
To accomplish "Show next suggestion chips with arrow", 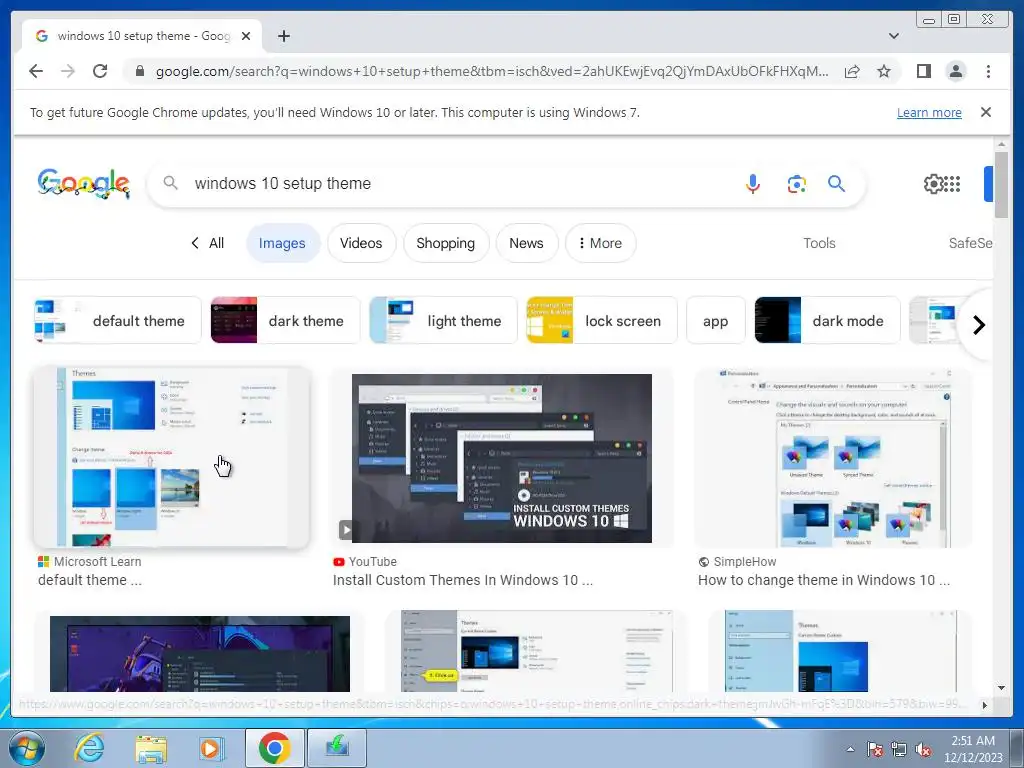I will click(x=978, y=325).
